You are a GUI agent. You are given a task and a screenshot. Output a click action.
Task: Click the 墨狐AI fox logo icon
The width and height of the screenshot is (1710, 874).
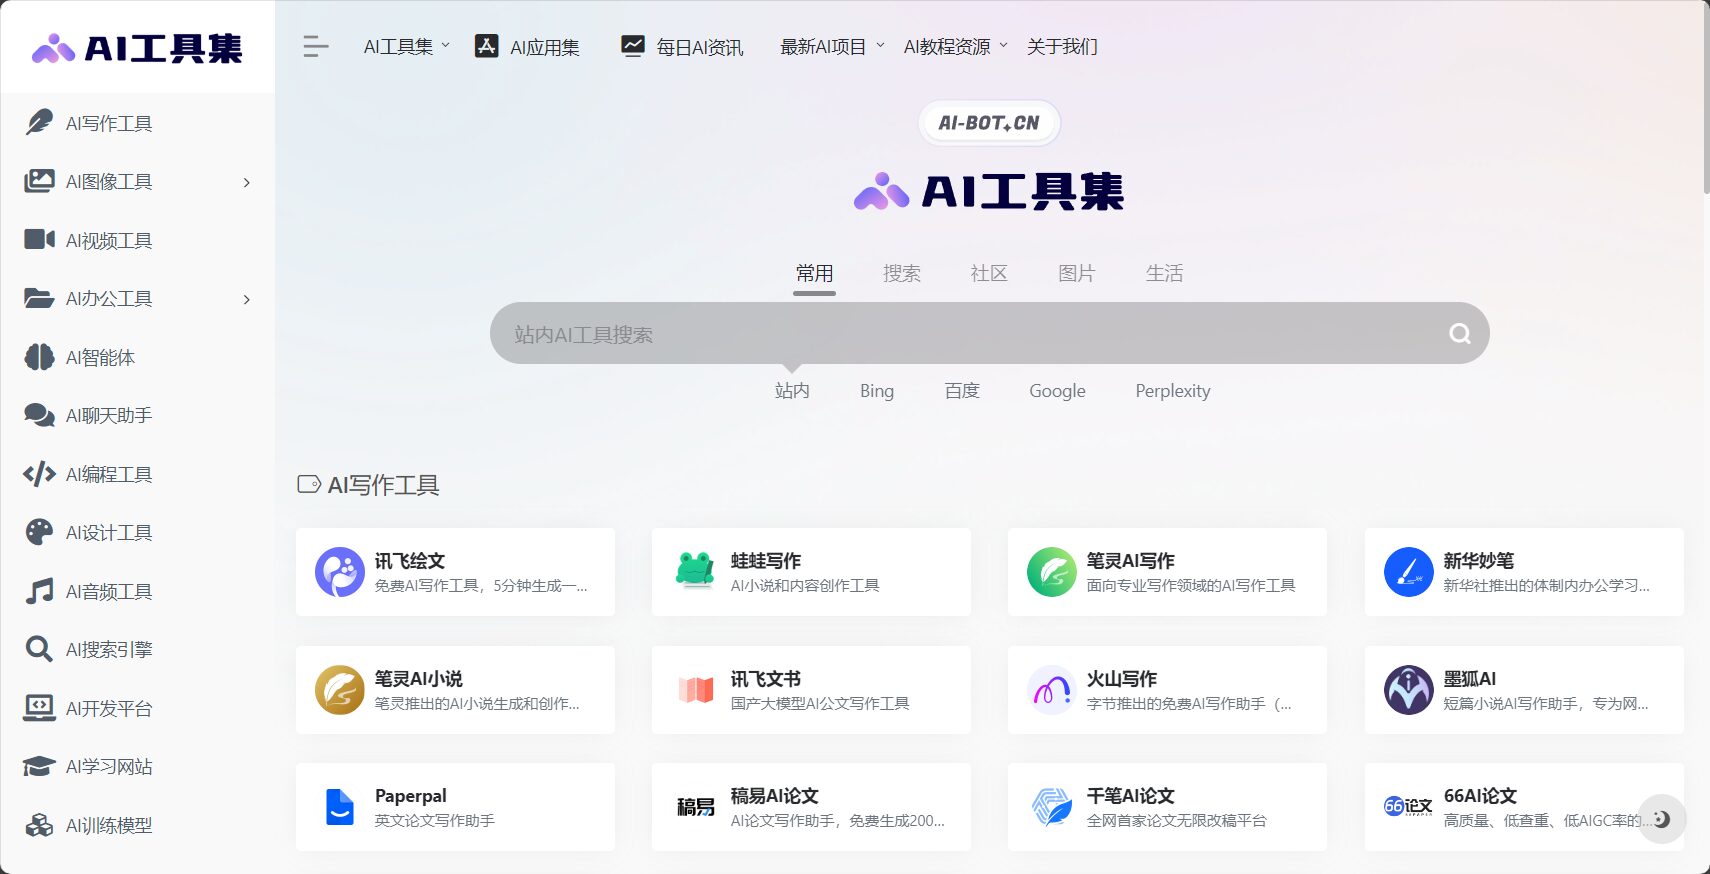pyautogui.click(x=1409, y=690)
